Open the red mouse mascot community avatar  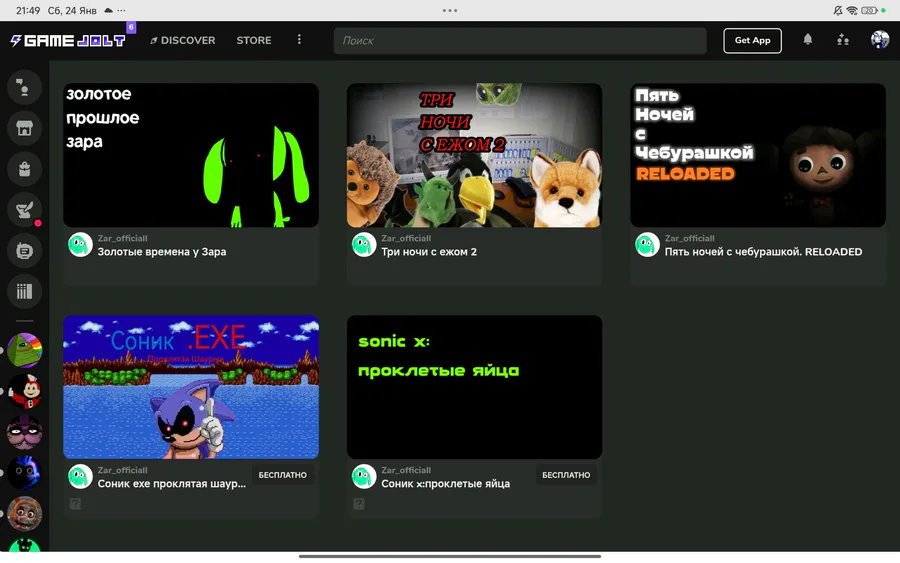pyautogui.click(x=24, y=391)
